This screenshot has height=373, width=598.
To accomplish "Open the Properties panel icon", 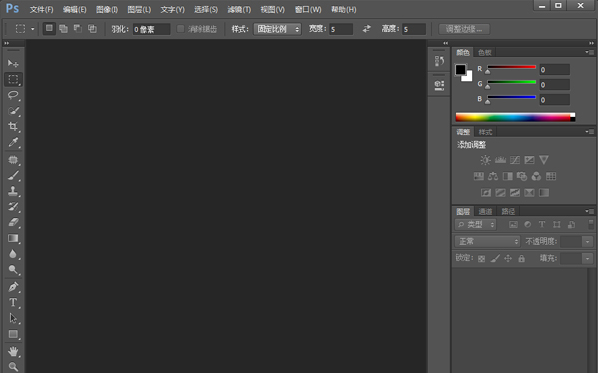I will click(439, 85).
